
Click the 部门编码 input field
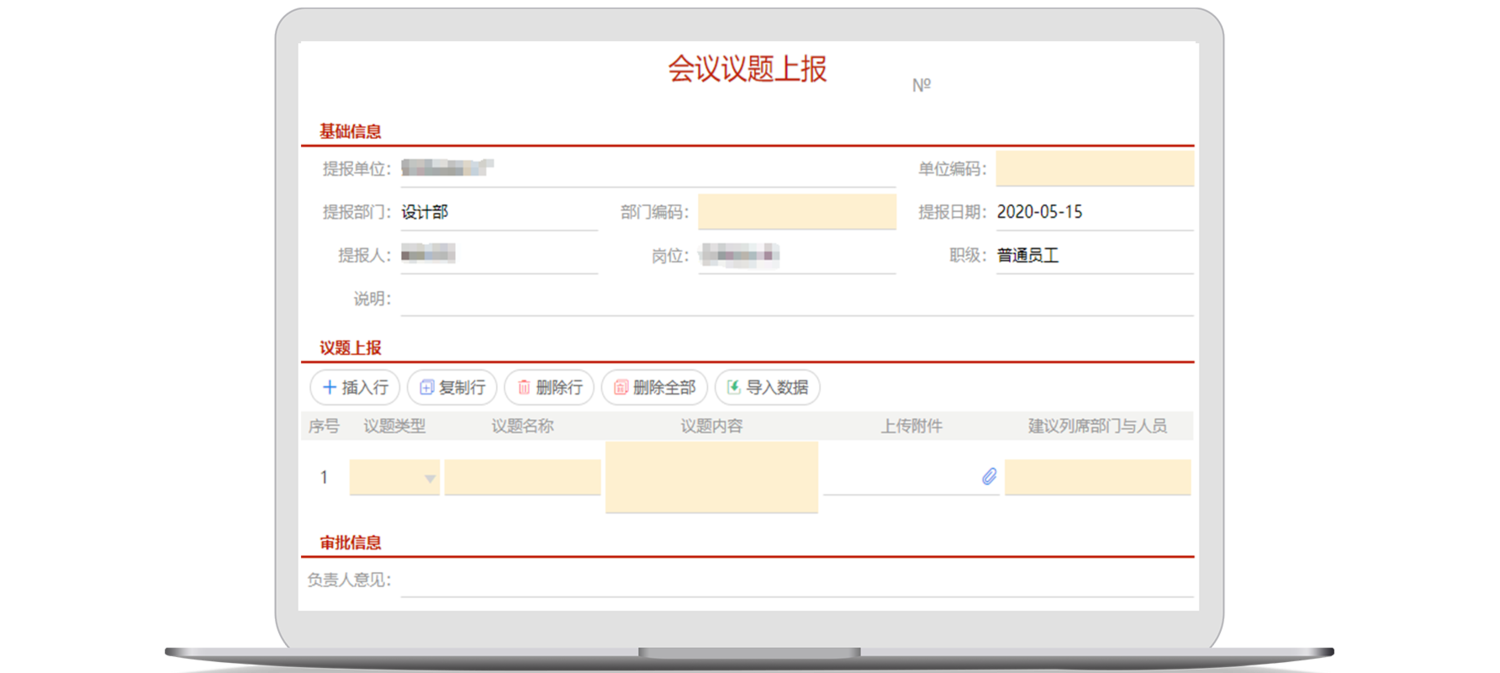(x=796, y=212)
